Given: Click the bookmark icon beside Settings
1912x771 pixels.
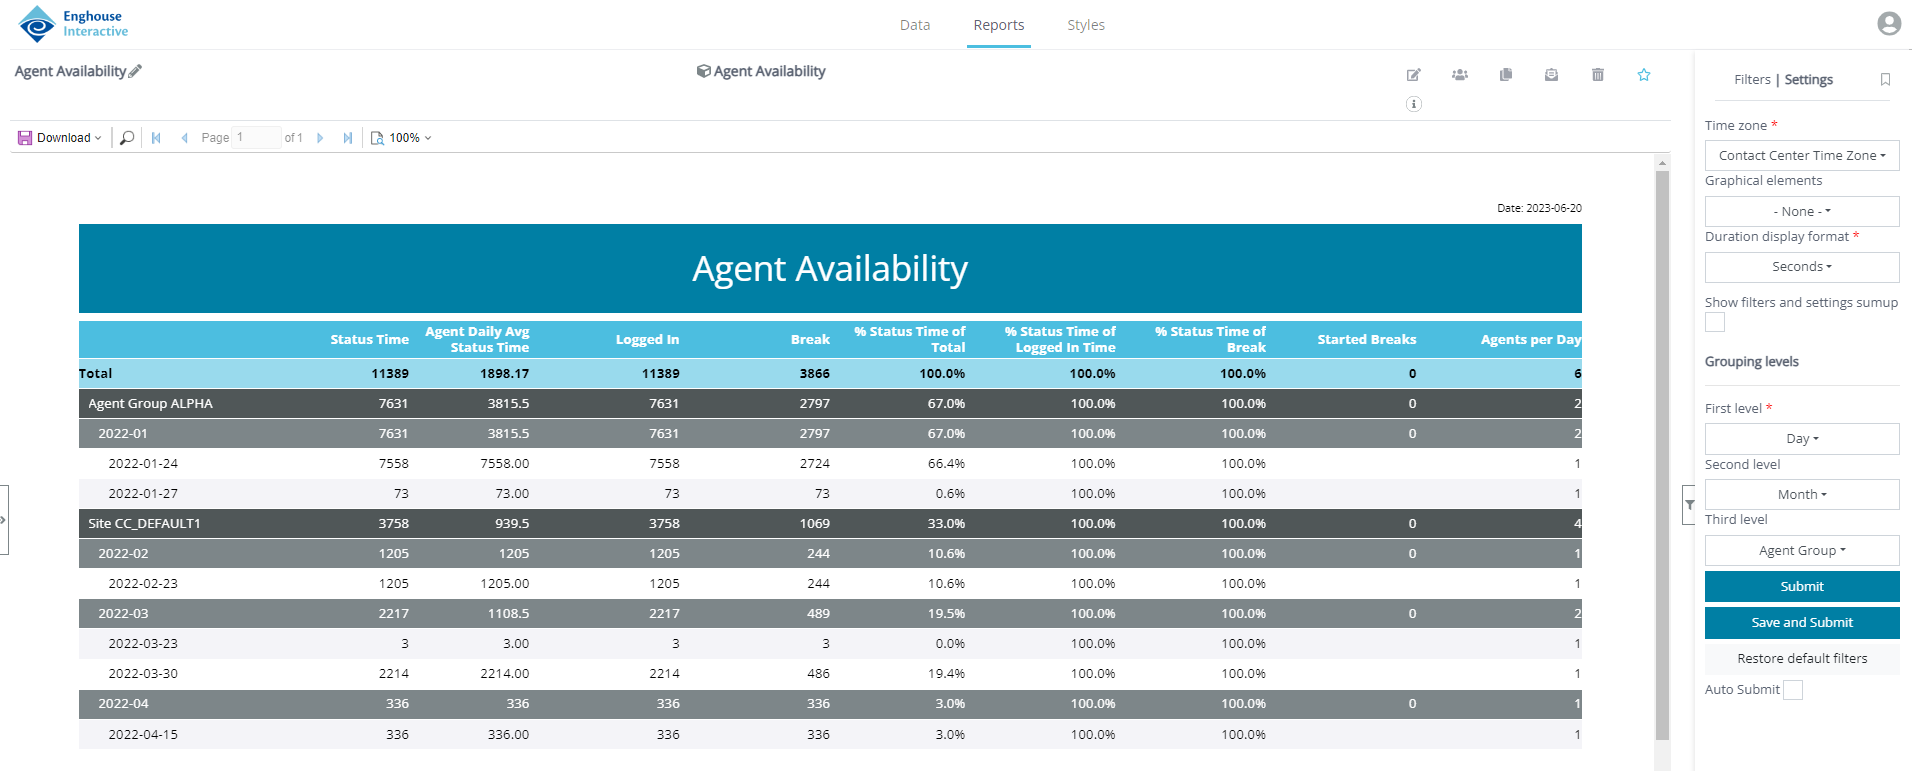Looking at the screenshot, I should [1885, 80].
